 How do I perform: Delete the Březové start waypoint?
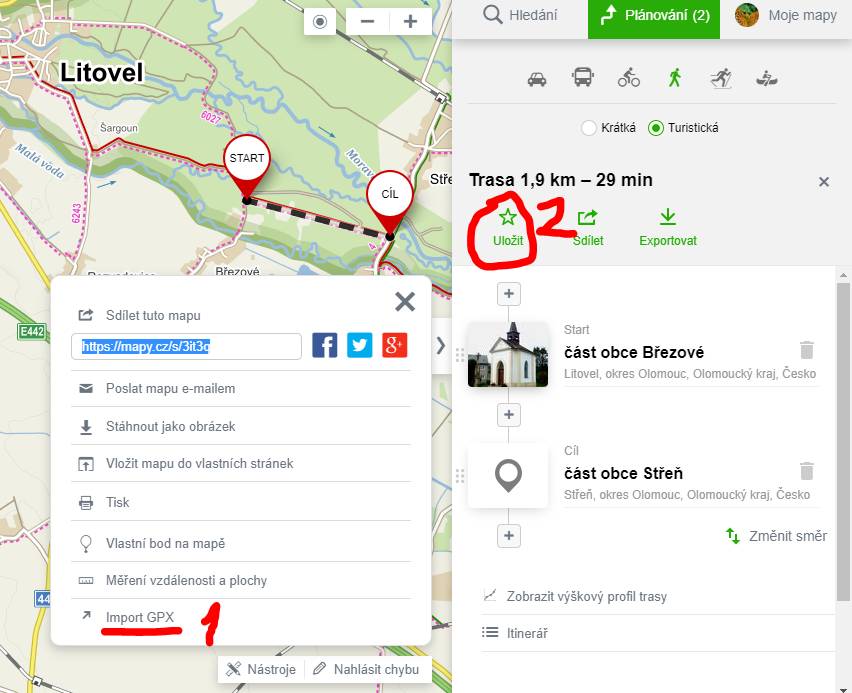[807, 350]
